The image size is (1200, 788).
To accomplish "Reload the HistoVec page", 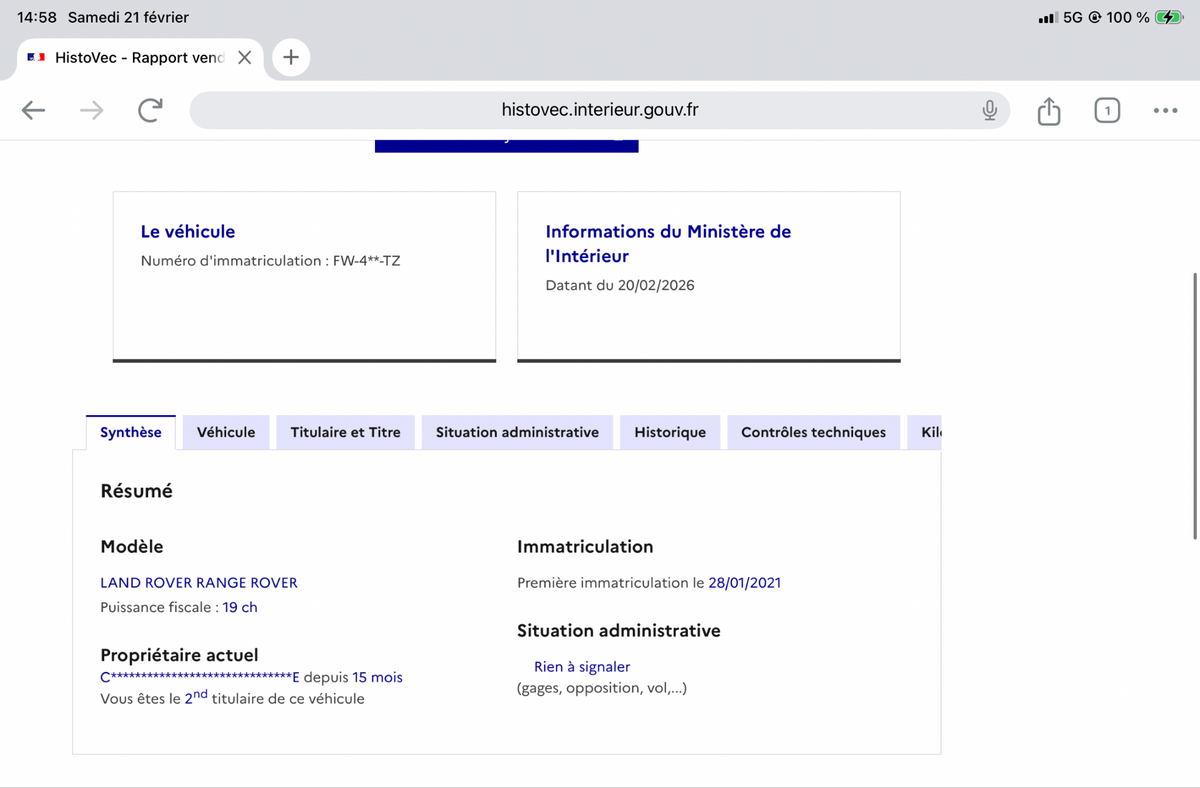I will point(150,110).
